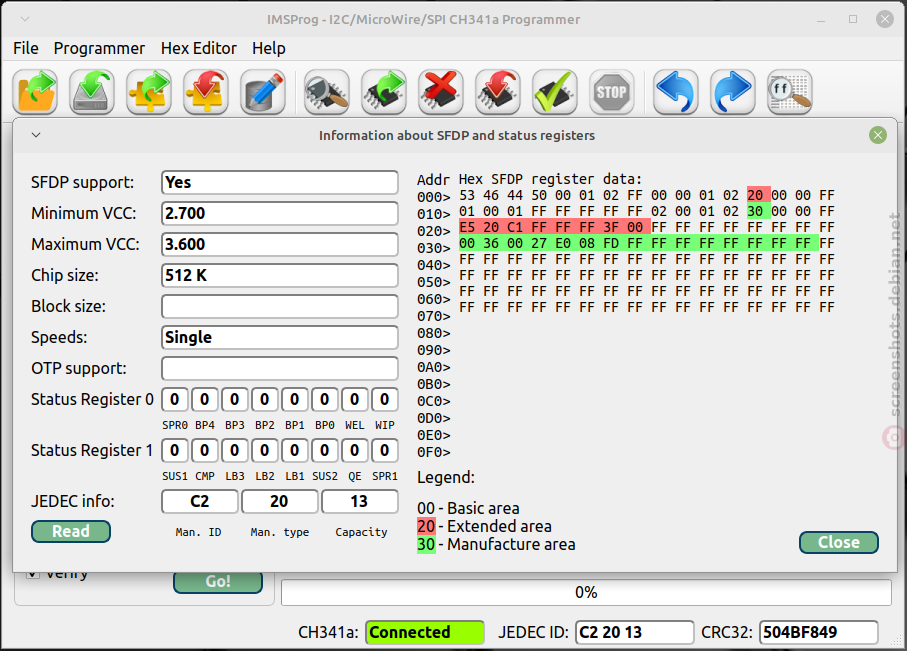Click the open file folder icon
The width and height of the screenshot is (907, 651).
(x=35, y=92)
